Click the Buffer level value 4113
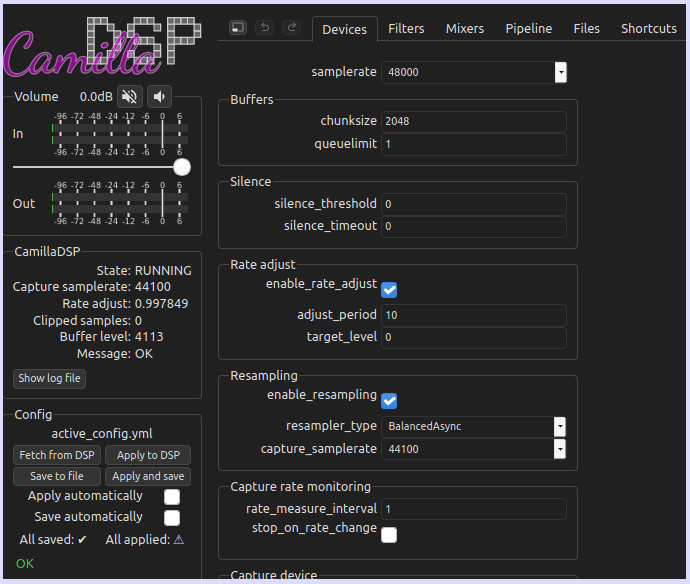690x584 pixels. pyautogui.click(x=149, y=337)
